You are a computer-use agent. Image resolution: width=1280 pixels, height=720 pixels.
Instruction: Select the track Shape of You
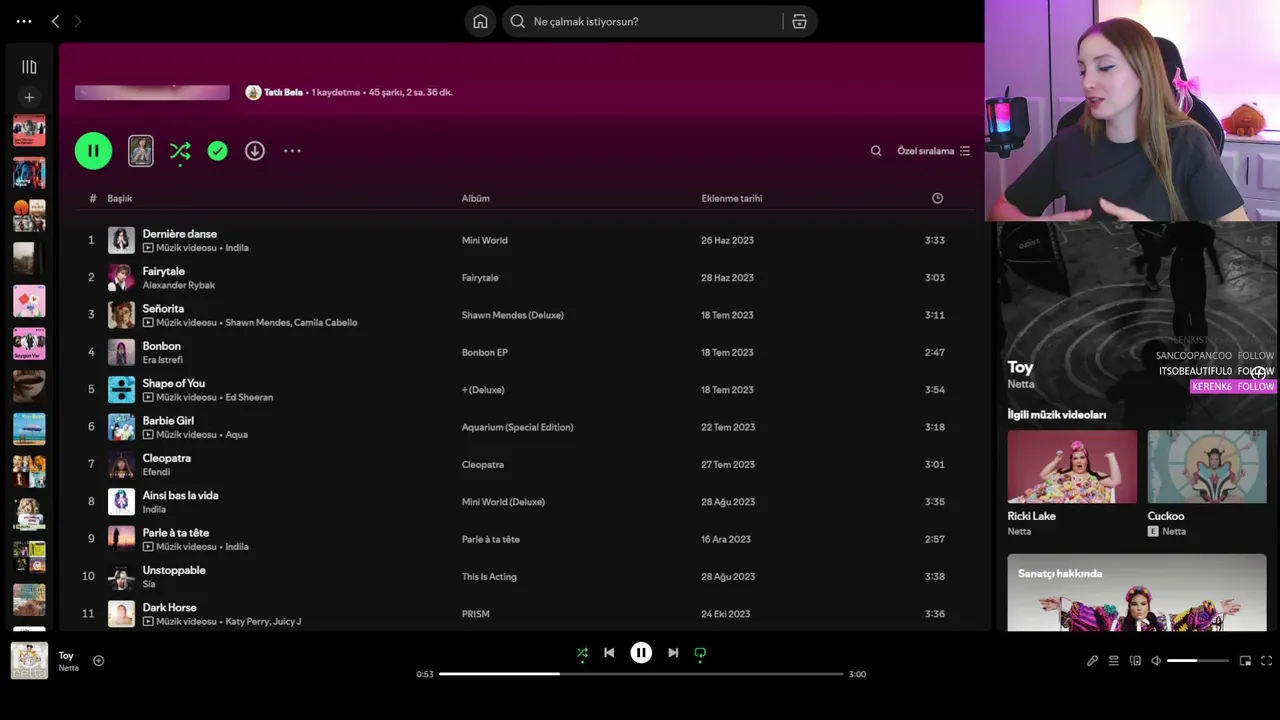174,383
